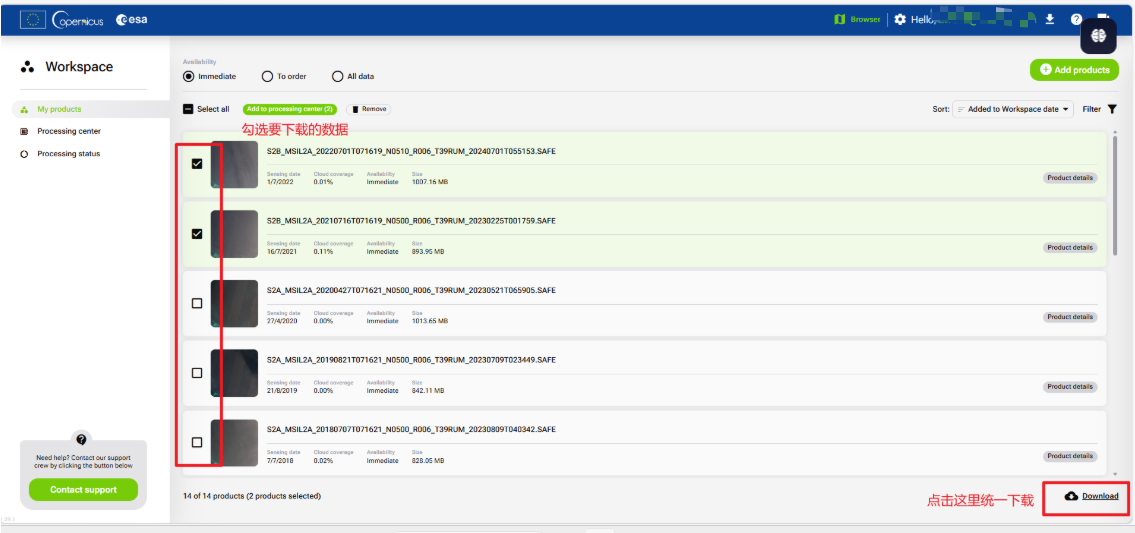Click the support question mark icon above Contact support
Screen dimensions: 1135x533
(81, 440)
